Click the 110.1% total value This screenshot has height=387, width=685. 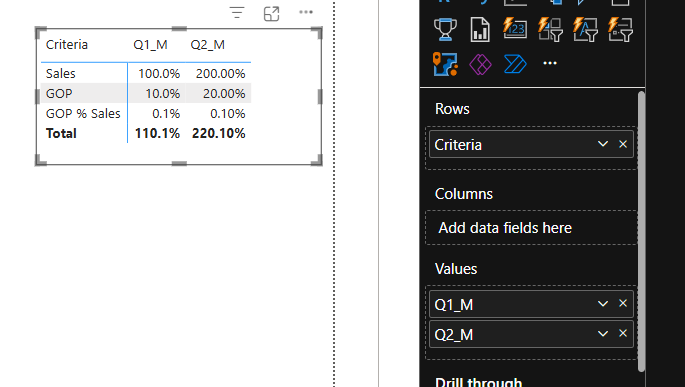(x=157, y=133)
